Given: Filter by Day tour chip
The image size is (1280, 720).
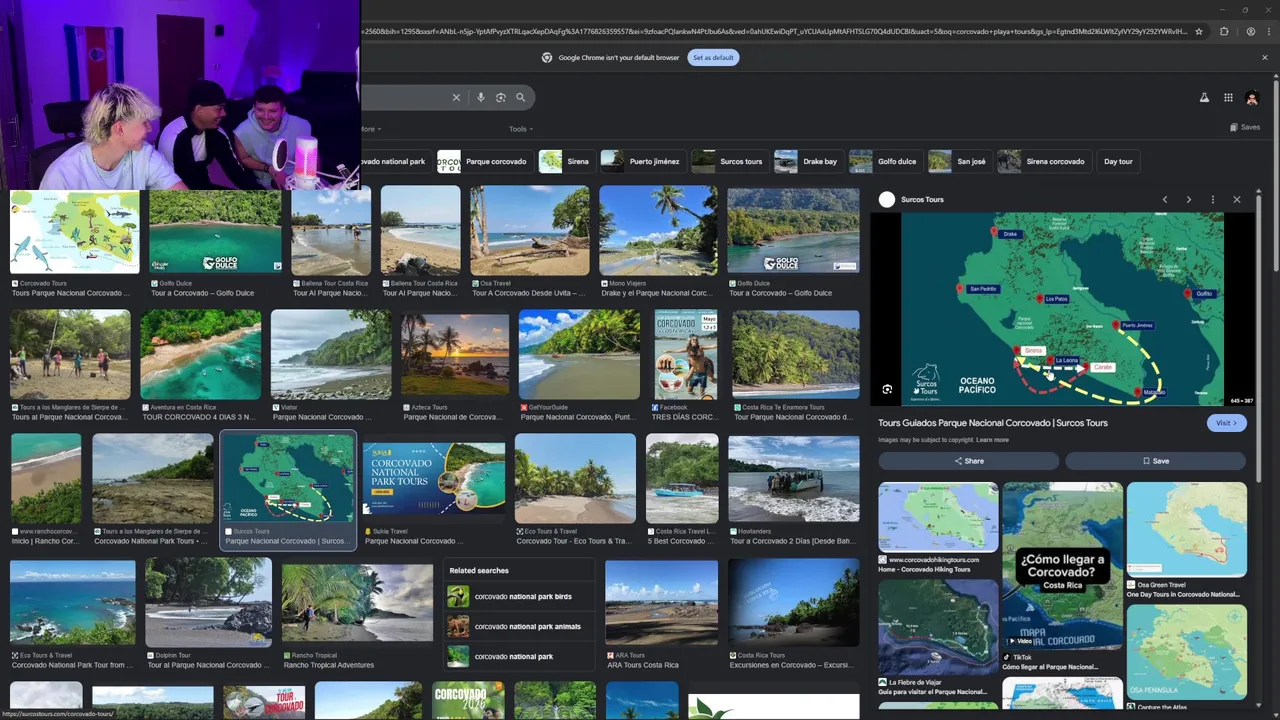Looking at the screenshot, I should pyautogui.click(x=1118, y=161).
